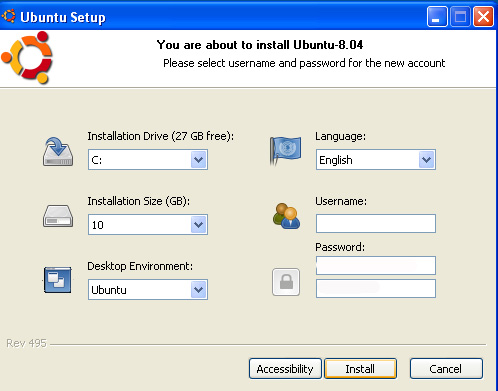The width and height of the screenshot is (498, 391).
Task: Expand the Installation Drive dropdown arrow
Action: pos(199,160)
